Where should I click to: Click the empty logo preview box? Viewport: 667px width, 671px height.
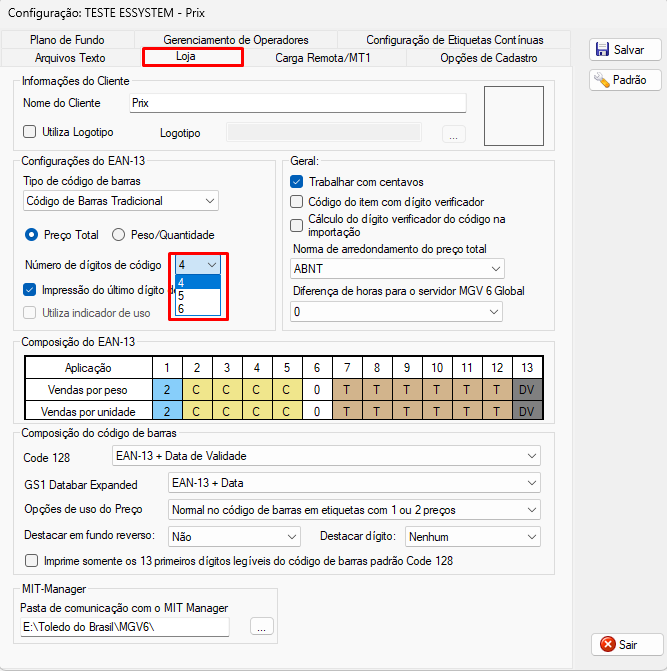514,116
